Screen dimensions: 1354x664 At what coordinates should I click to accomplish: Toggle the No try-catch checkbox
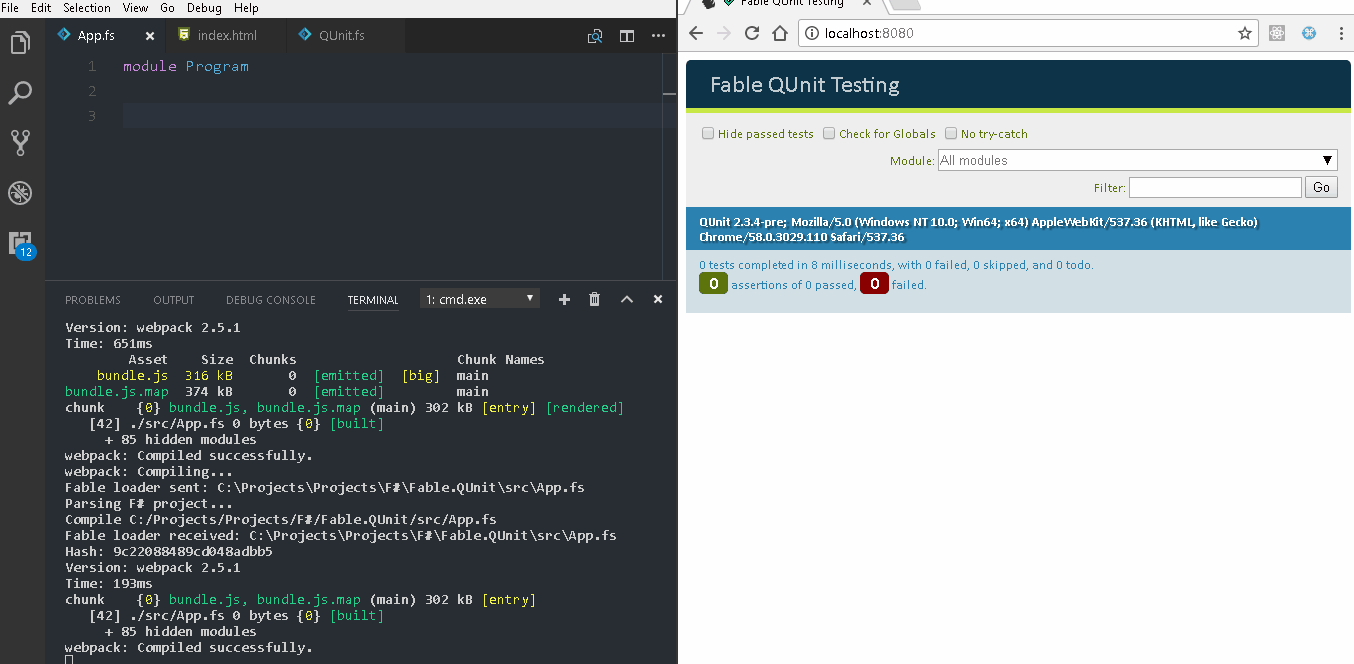pyautogui.click(x=951, y=133)
